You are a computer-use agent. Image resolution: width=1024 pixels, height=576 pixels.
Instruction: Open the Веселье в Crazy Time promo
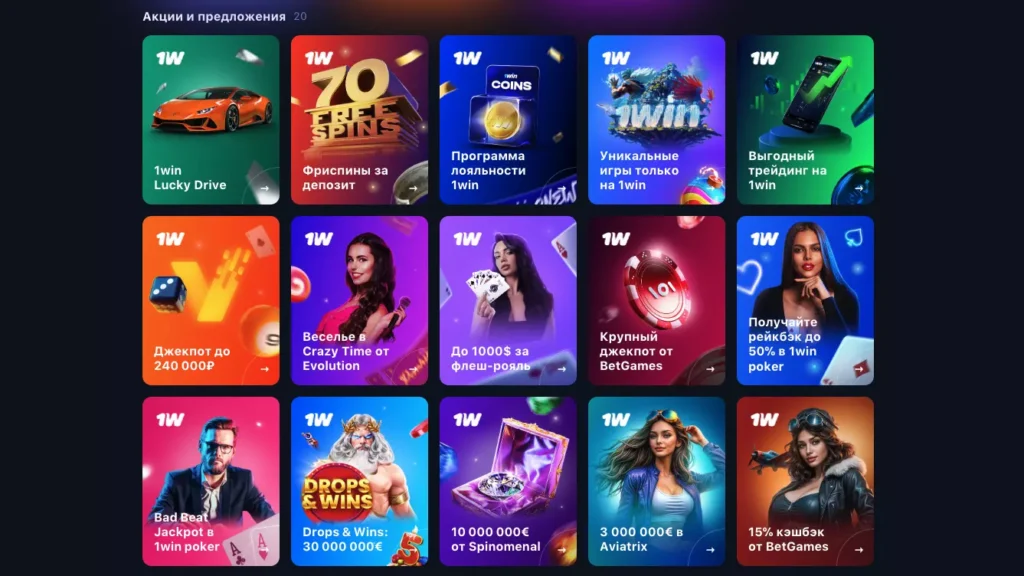(359, 300)
